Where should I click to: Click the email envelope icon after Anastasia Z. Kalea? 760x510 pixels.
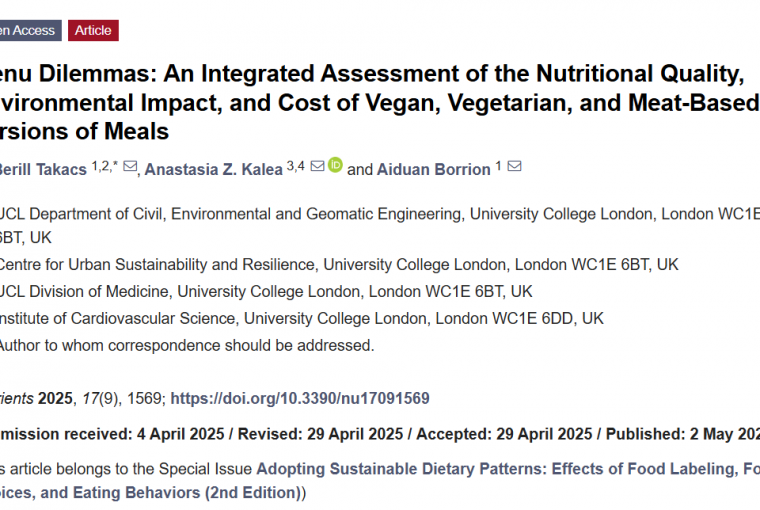pos(317,166)
